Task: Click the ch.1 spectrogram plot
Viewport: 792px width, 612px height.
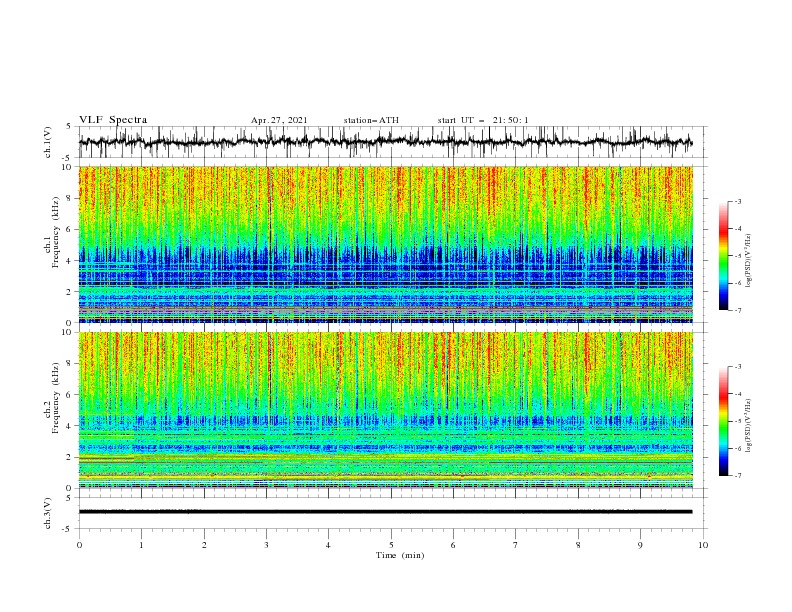Action: (386, 244)
